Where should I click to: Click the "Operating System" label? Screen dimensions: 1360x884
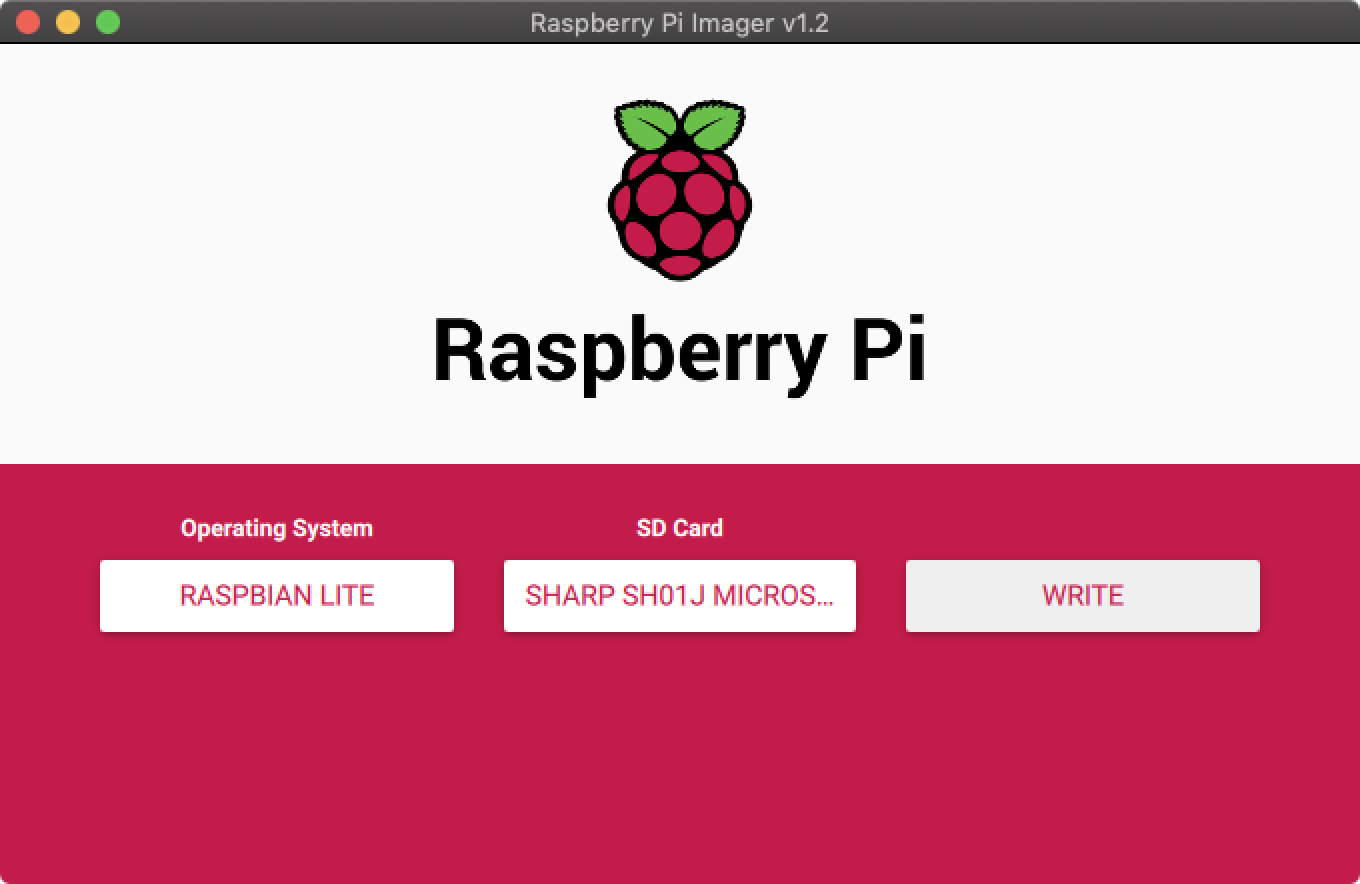pos(277,528)
